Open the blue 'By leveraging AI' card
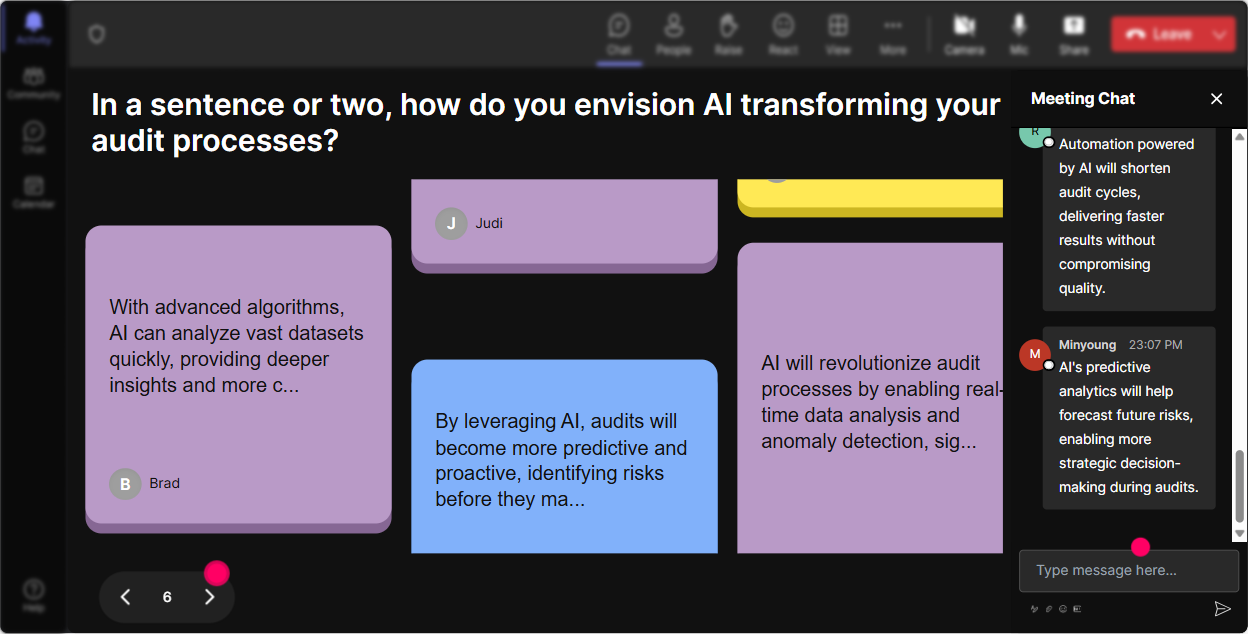Image resolution: width=1248 pixels, height=634 pixels. click(564, 456)
